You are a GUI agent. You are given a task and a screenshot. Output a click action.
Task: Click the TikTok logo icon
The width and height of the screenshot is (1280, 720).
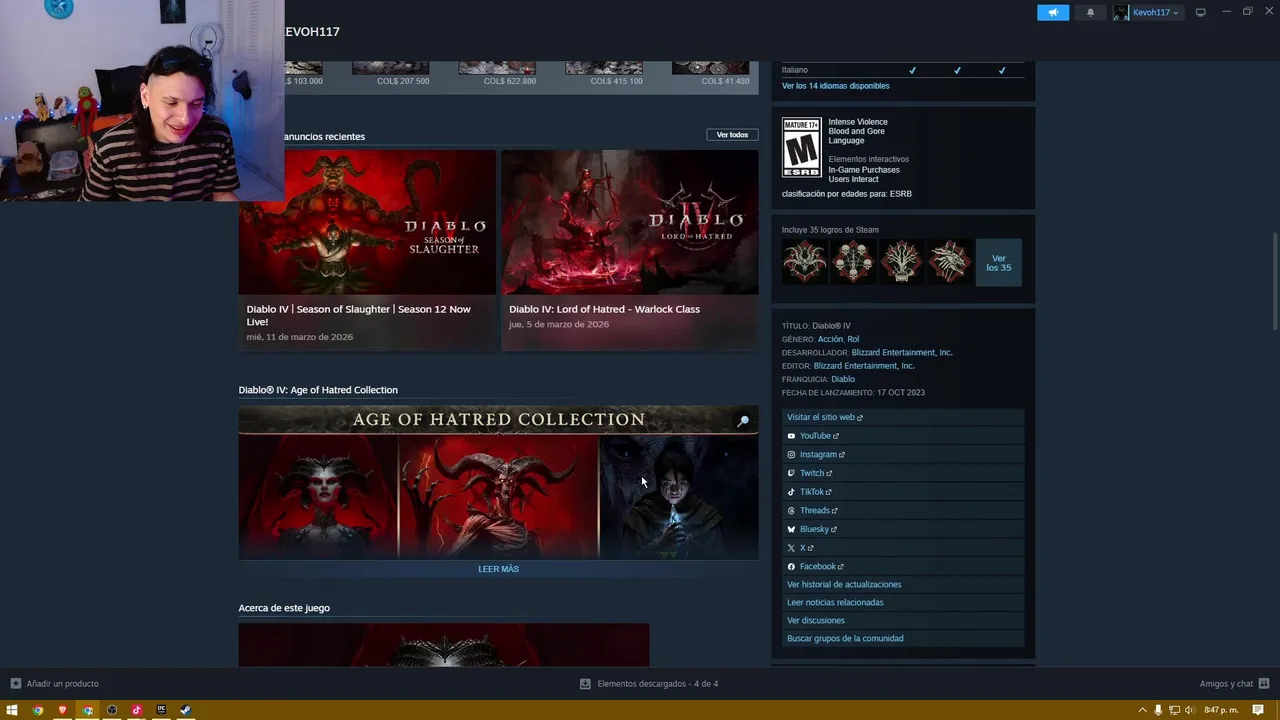click(x=791, y=492)
